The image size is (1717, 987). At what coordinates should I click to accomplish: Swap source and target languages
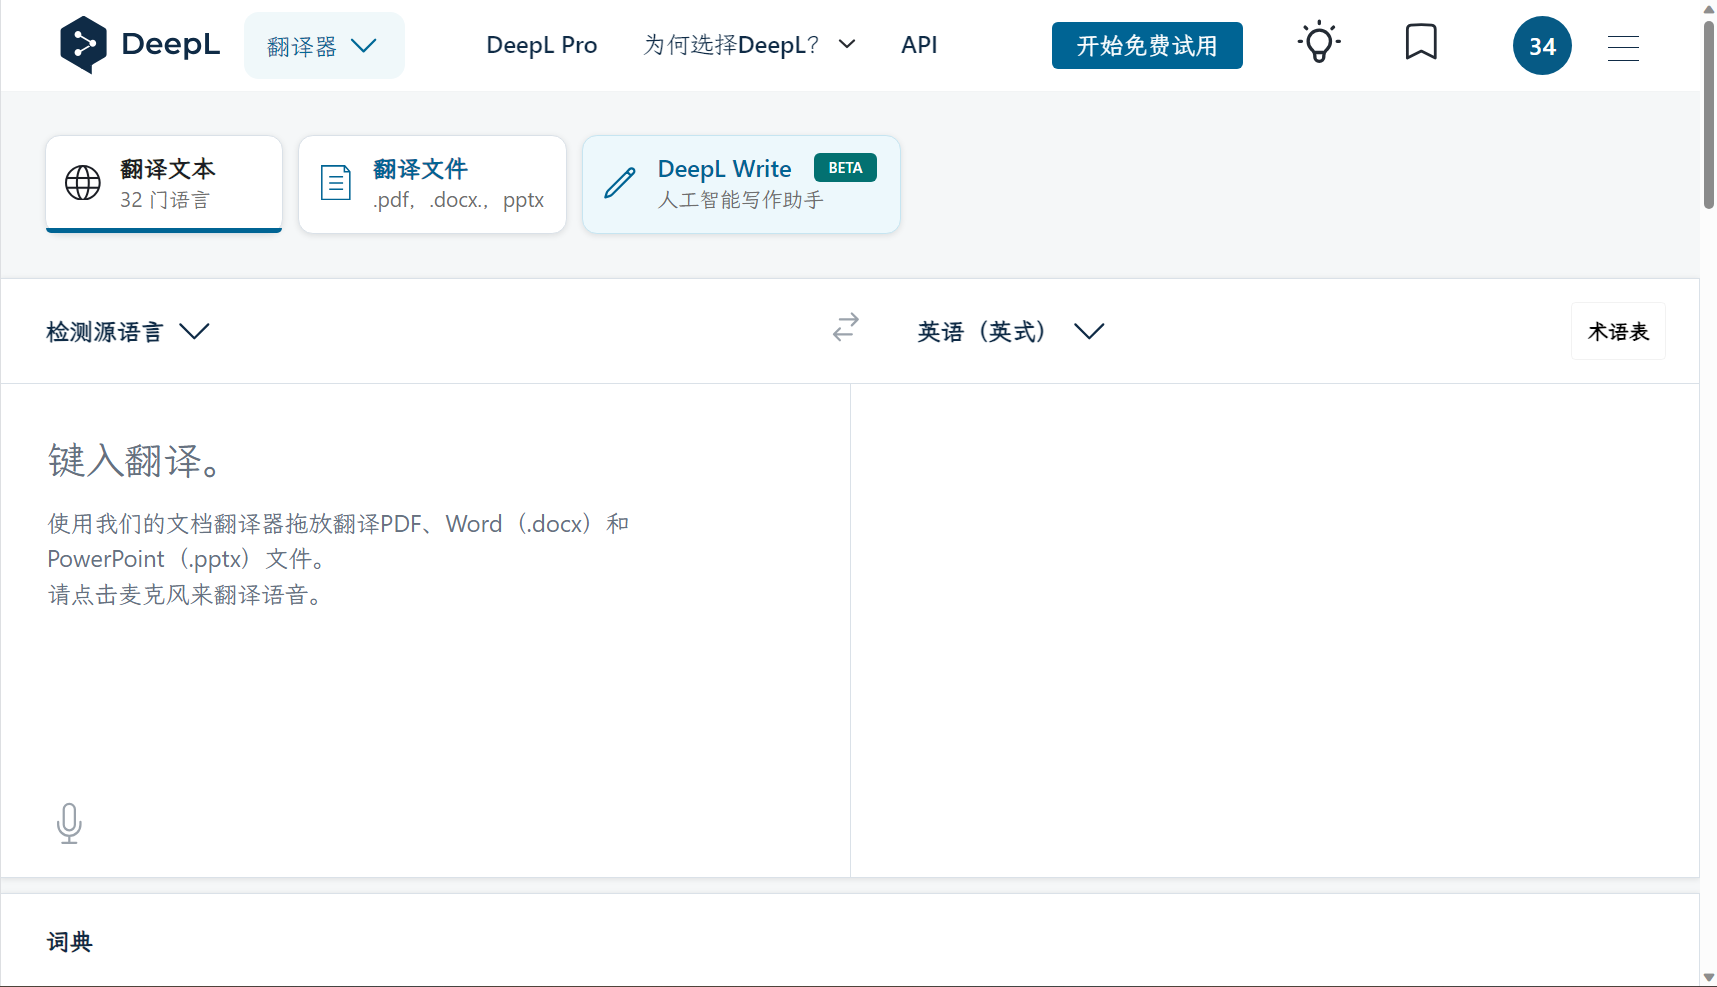click(x=846, y=327)
